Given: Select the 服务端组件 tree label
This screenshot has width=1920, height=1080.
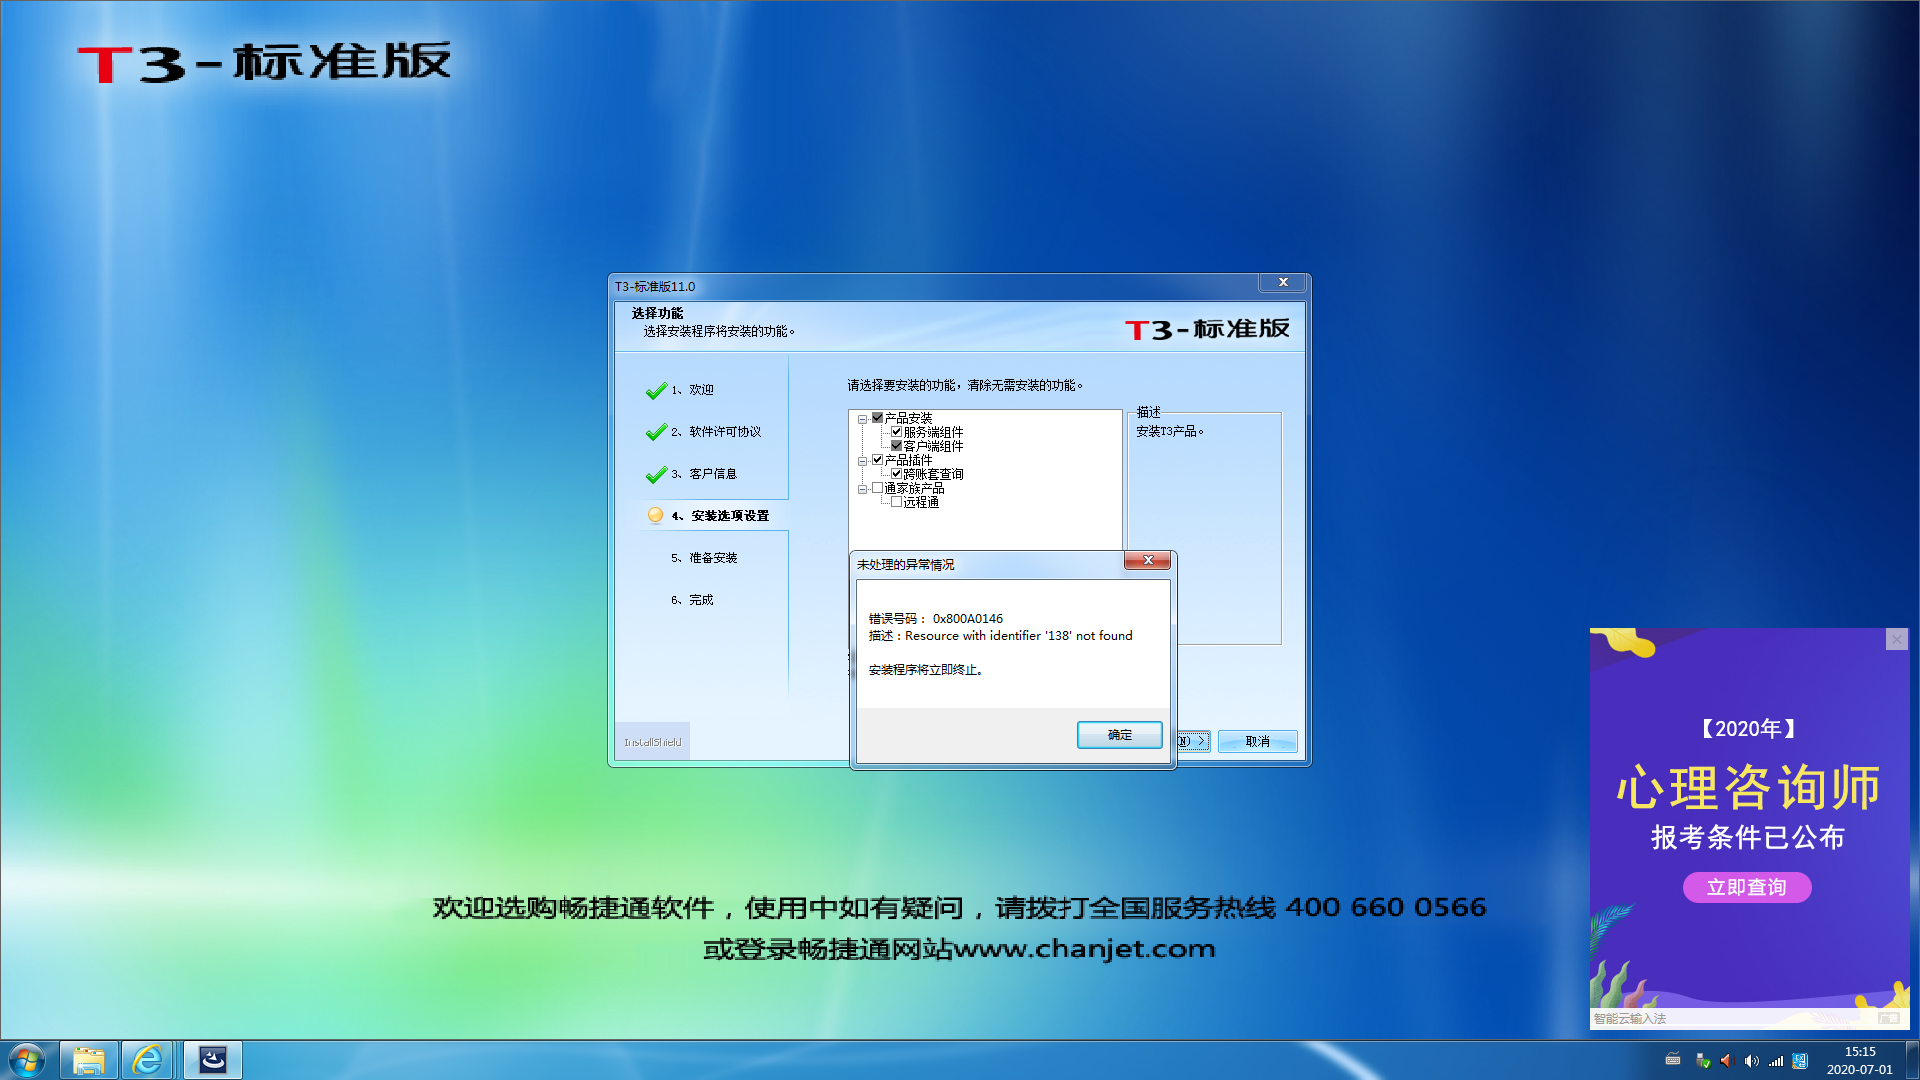Looking at the screenshot, I should (933, 432).
